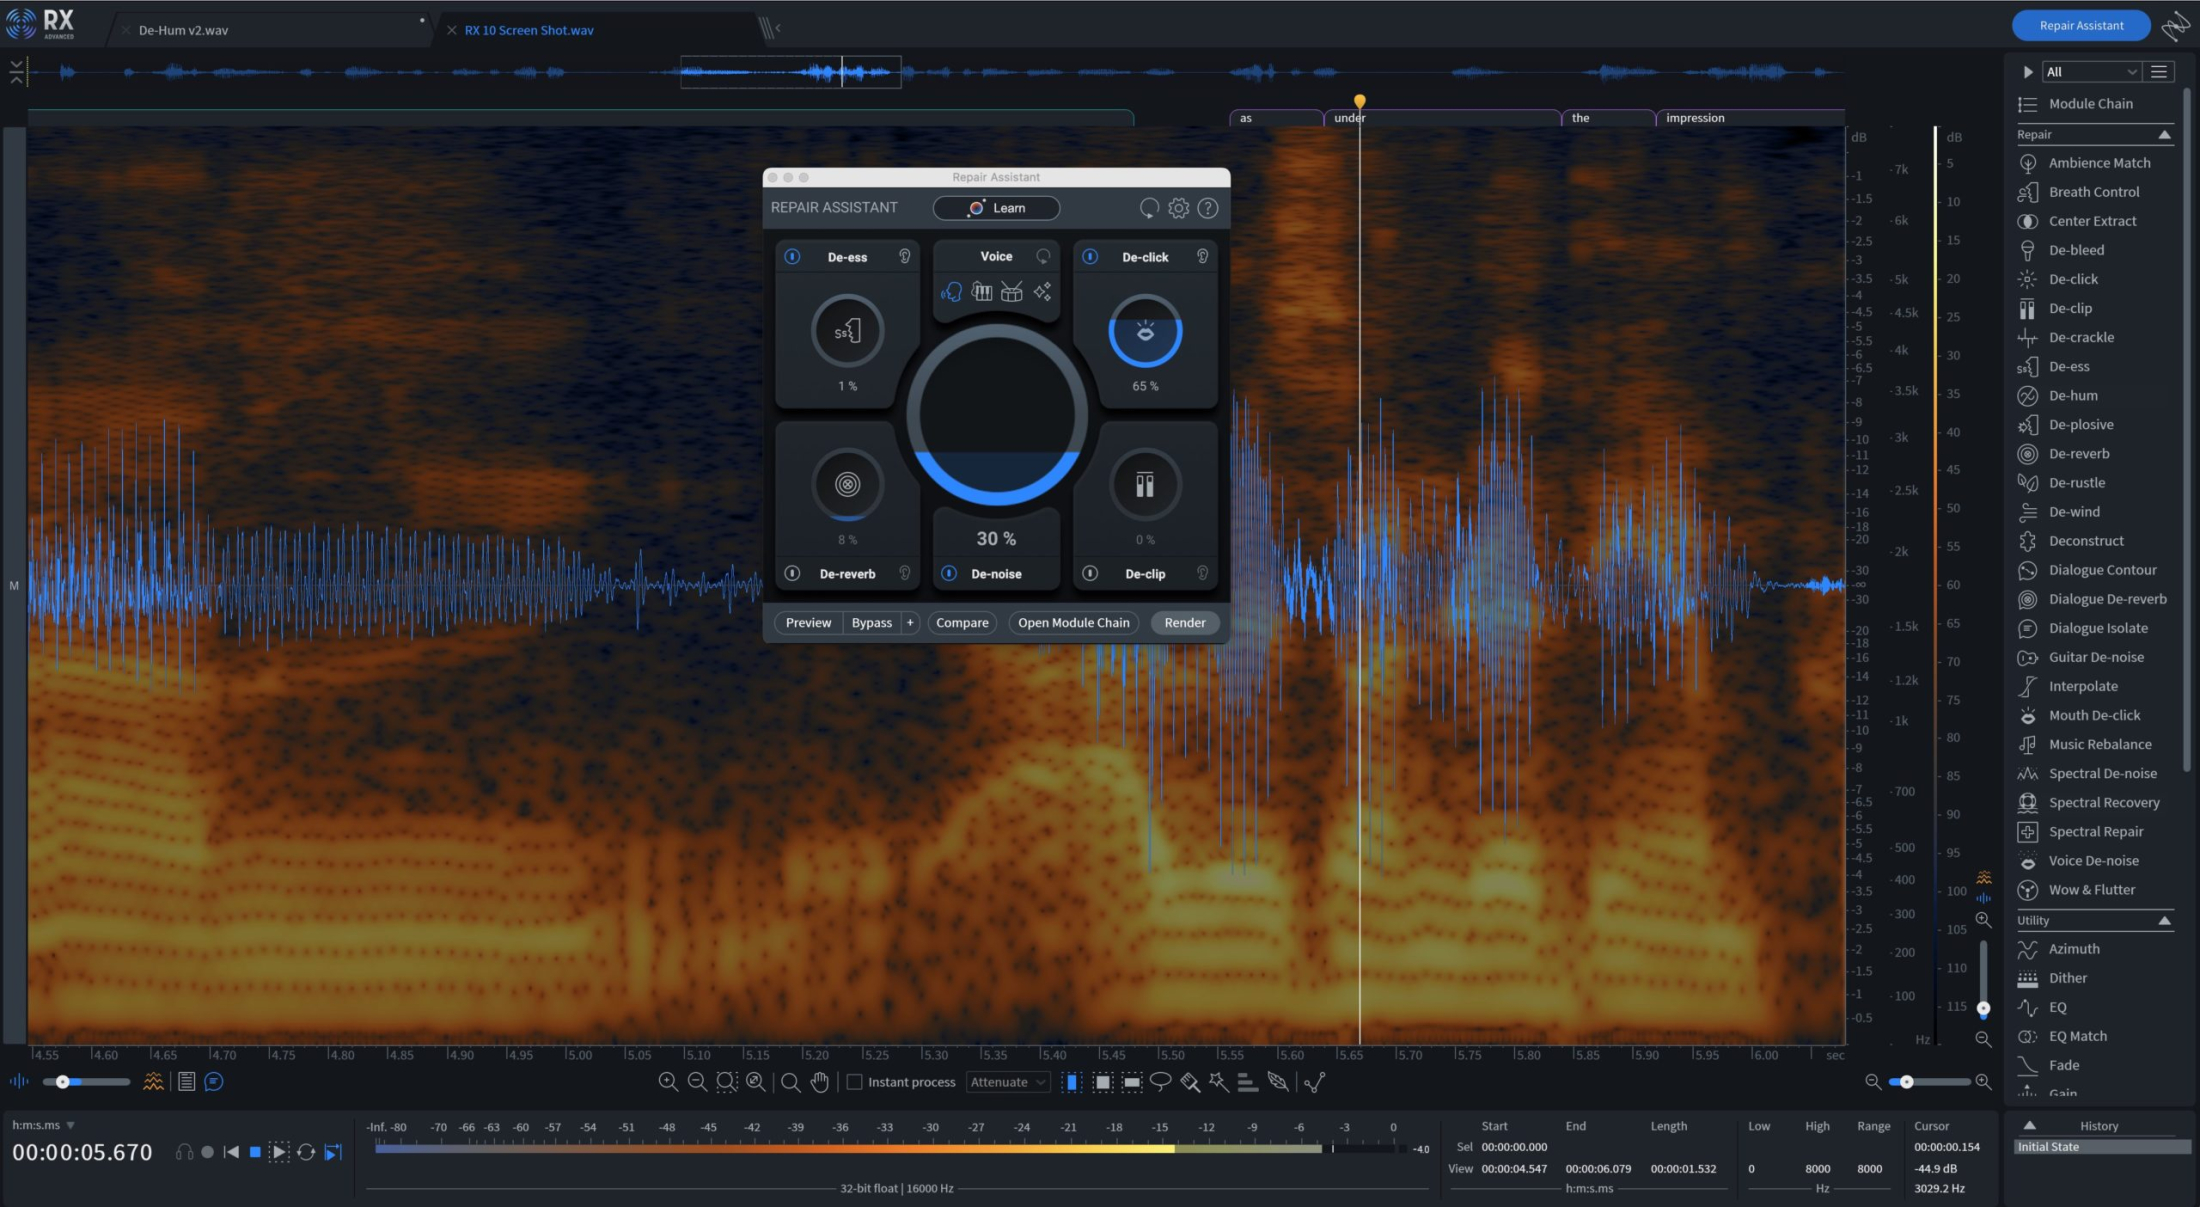Screen dimensions: 2200x1207
Task: Select the Brush selection tool
Action: [x=1189, y=1082]
